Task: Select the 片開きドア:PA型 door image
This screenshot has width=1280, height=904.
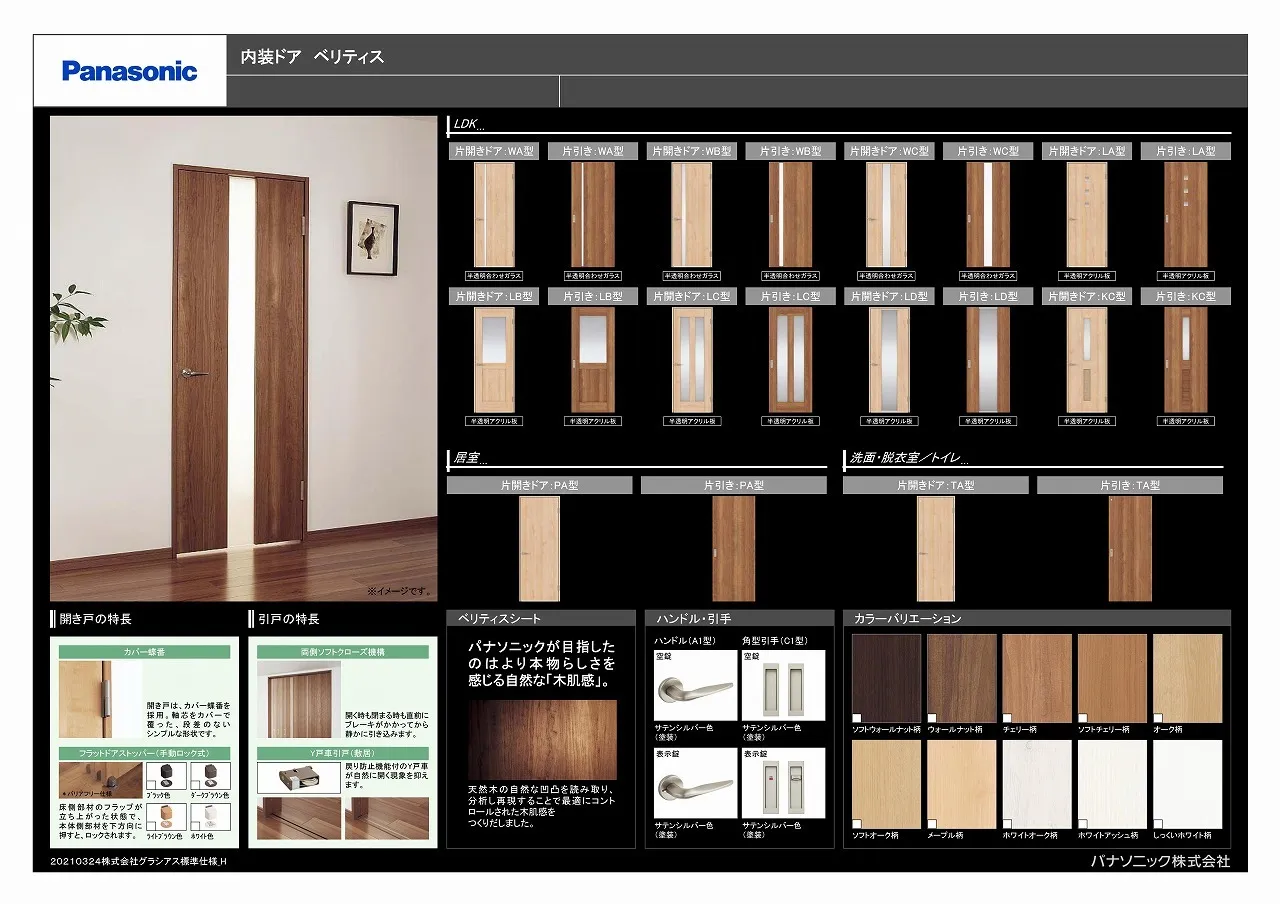Action: tap(539, 549)
